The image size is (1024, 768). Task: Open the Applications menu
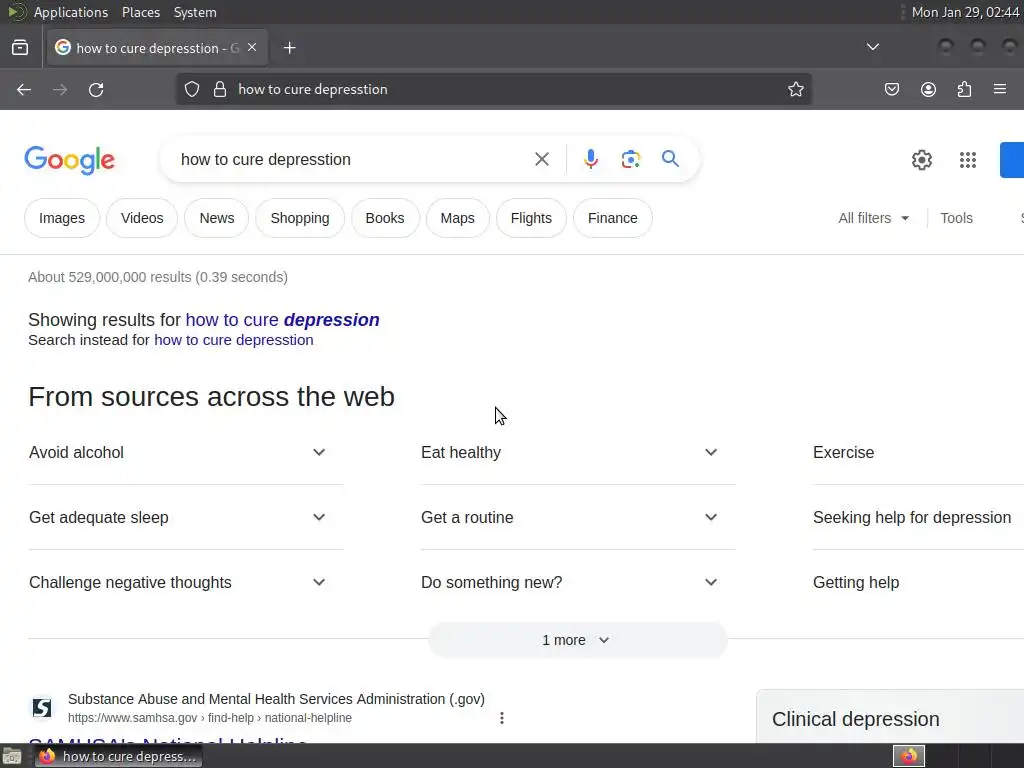[71, 12]
